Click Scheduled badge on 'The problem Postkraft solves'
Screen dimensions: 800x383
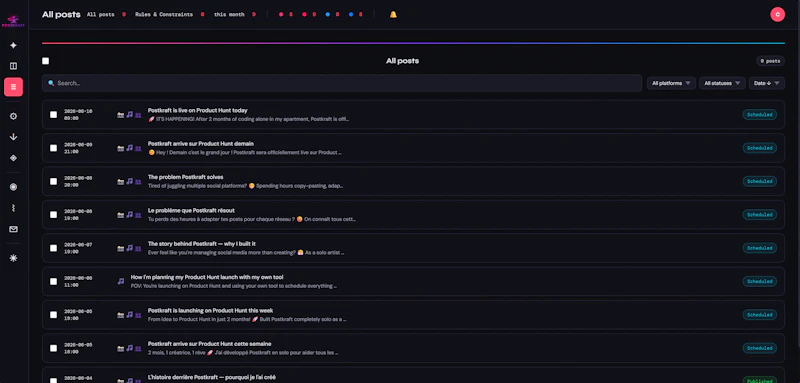pyautogui.click(x=759, y=182)
